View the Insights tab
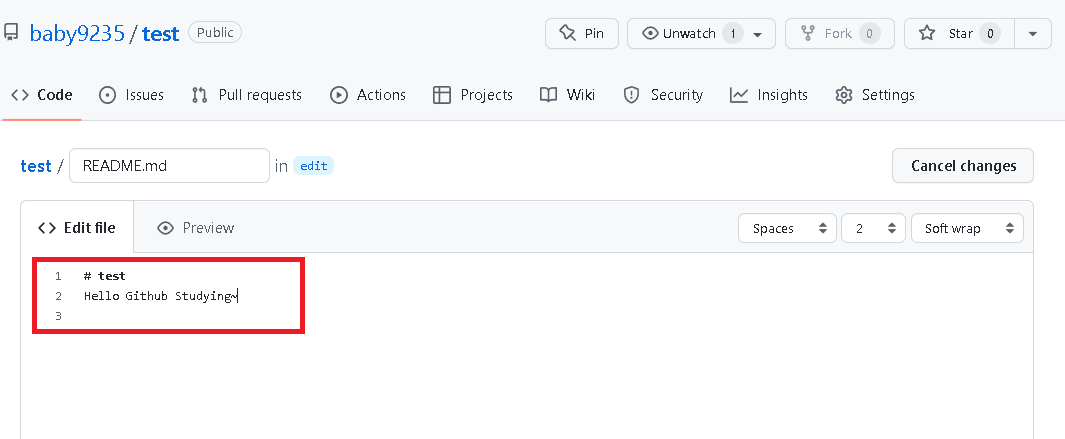1065x439 pixels. [x=769, y=95]
